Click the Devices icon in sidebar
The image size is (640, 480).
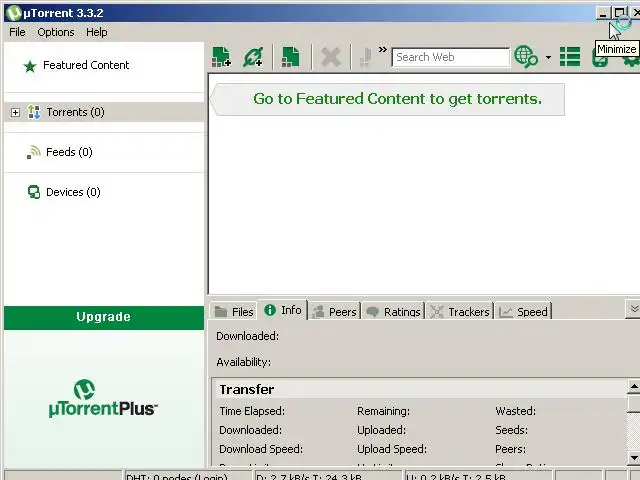tap(34, 192)
